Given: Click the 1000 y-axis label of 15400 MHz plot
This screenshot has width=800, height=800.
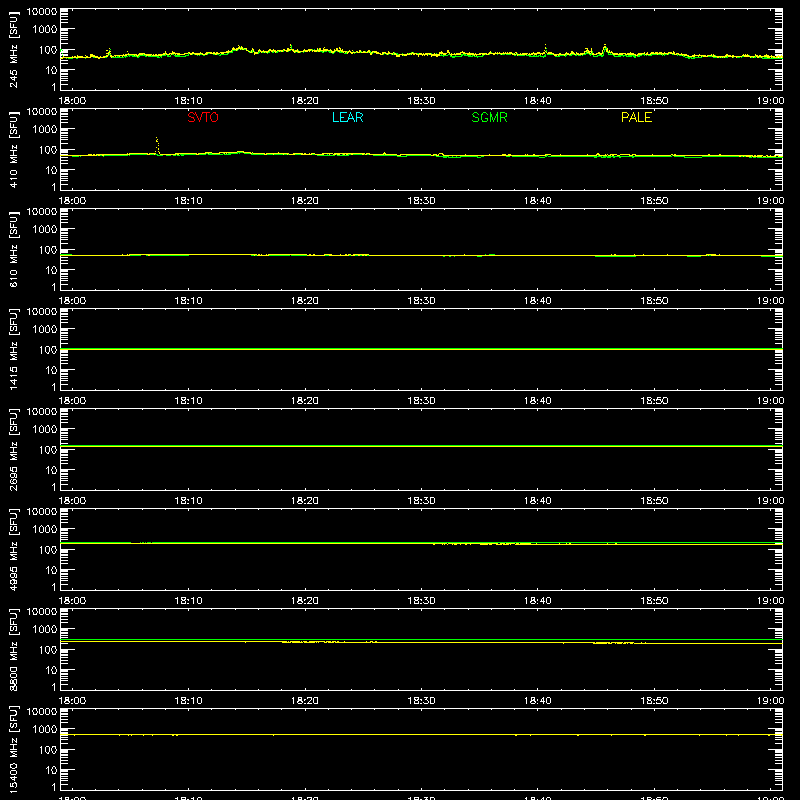Looking at the screenshot, I should click(45, 730).
